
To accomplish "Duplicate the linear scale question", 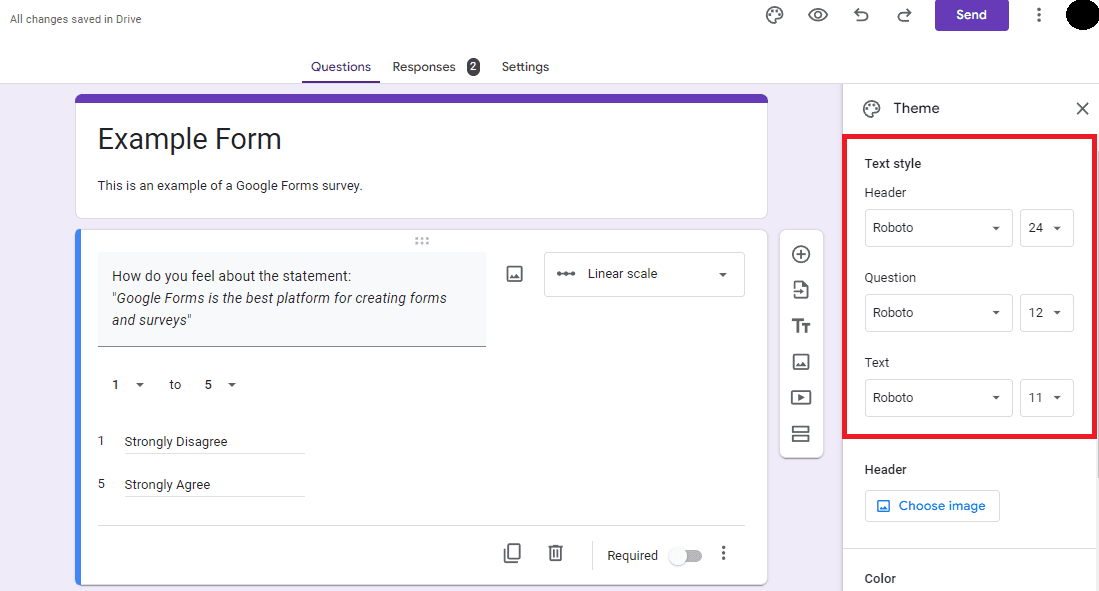I will click(x=512, y=553).
